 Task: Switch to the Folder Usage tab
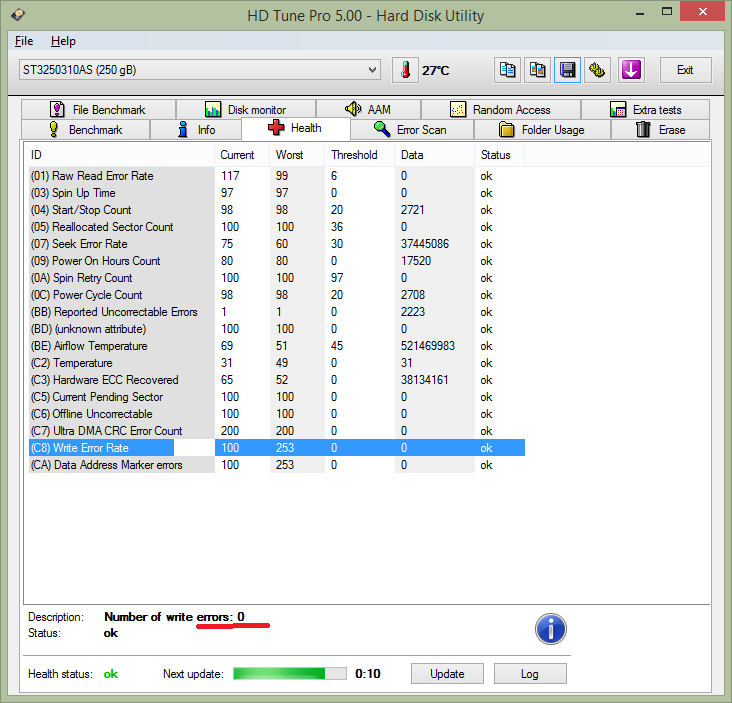[542, 130]
